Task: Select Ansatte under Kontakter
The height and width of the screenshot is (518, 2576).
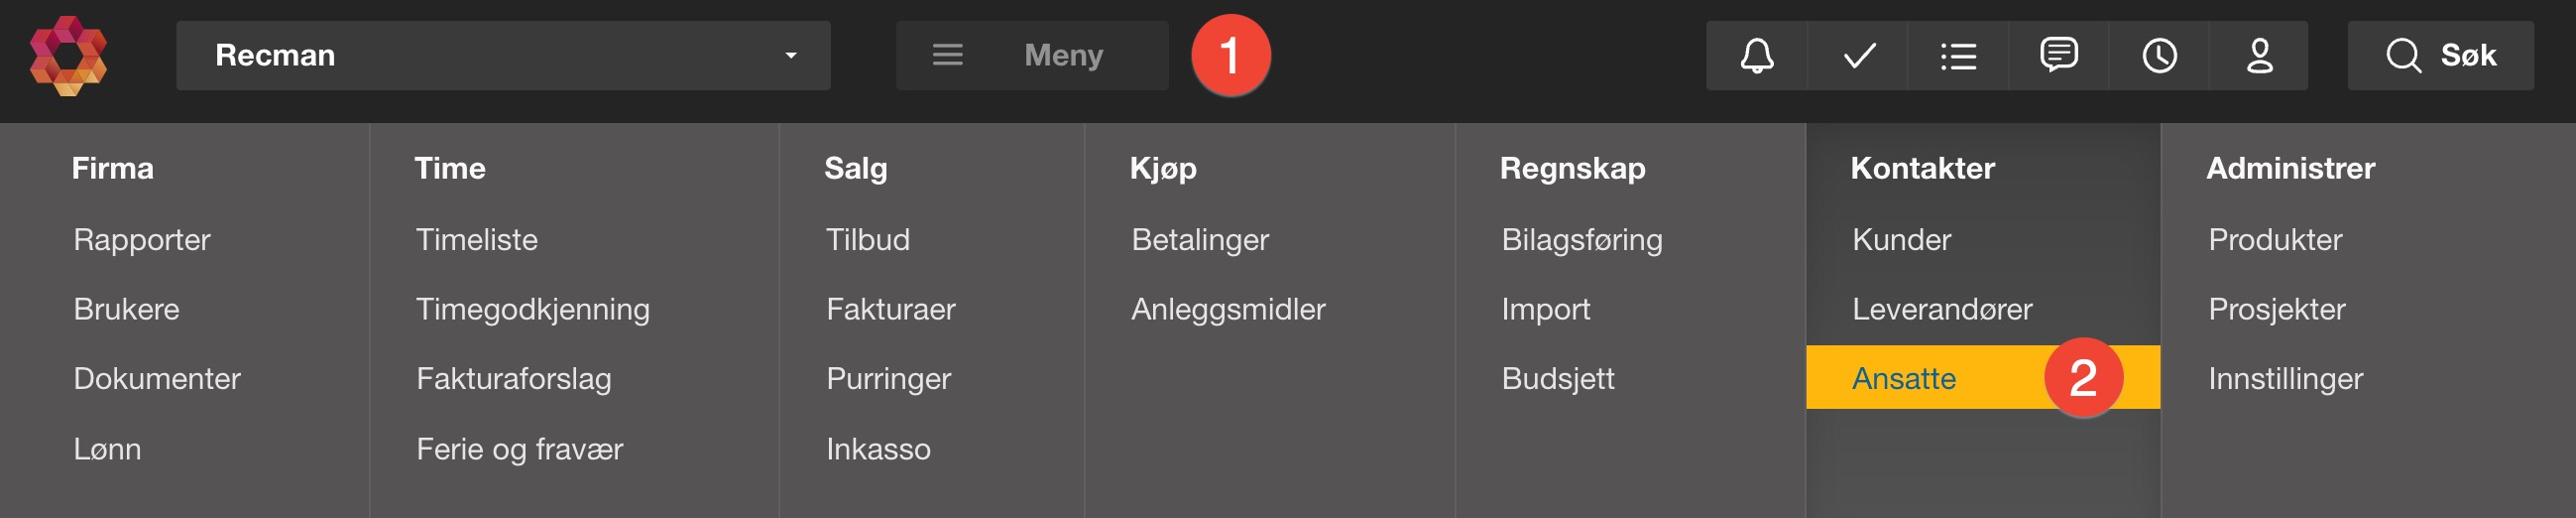Action: 1903,378
